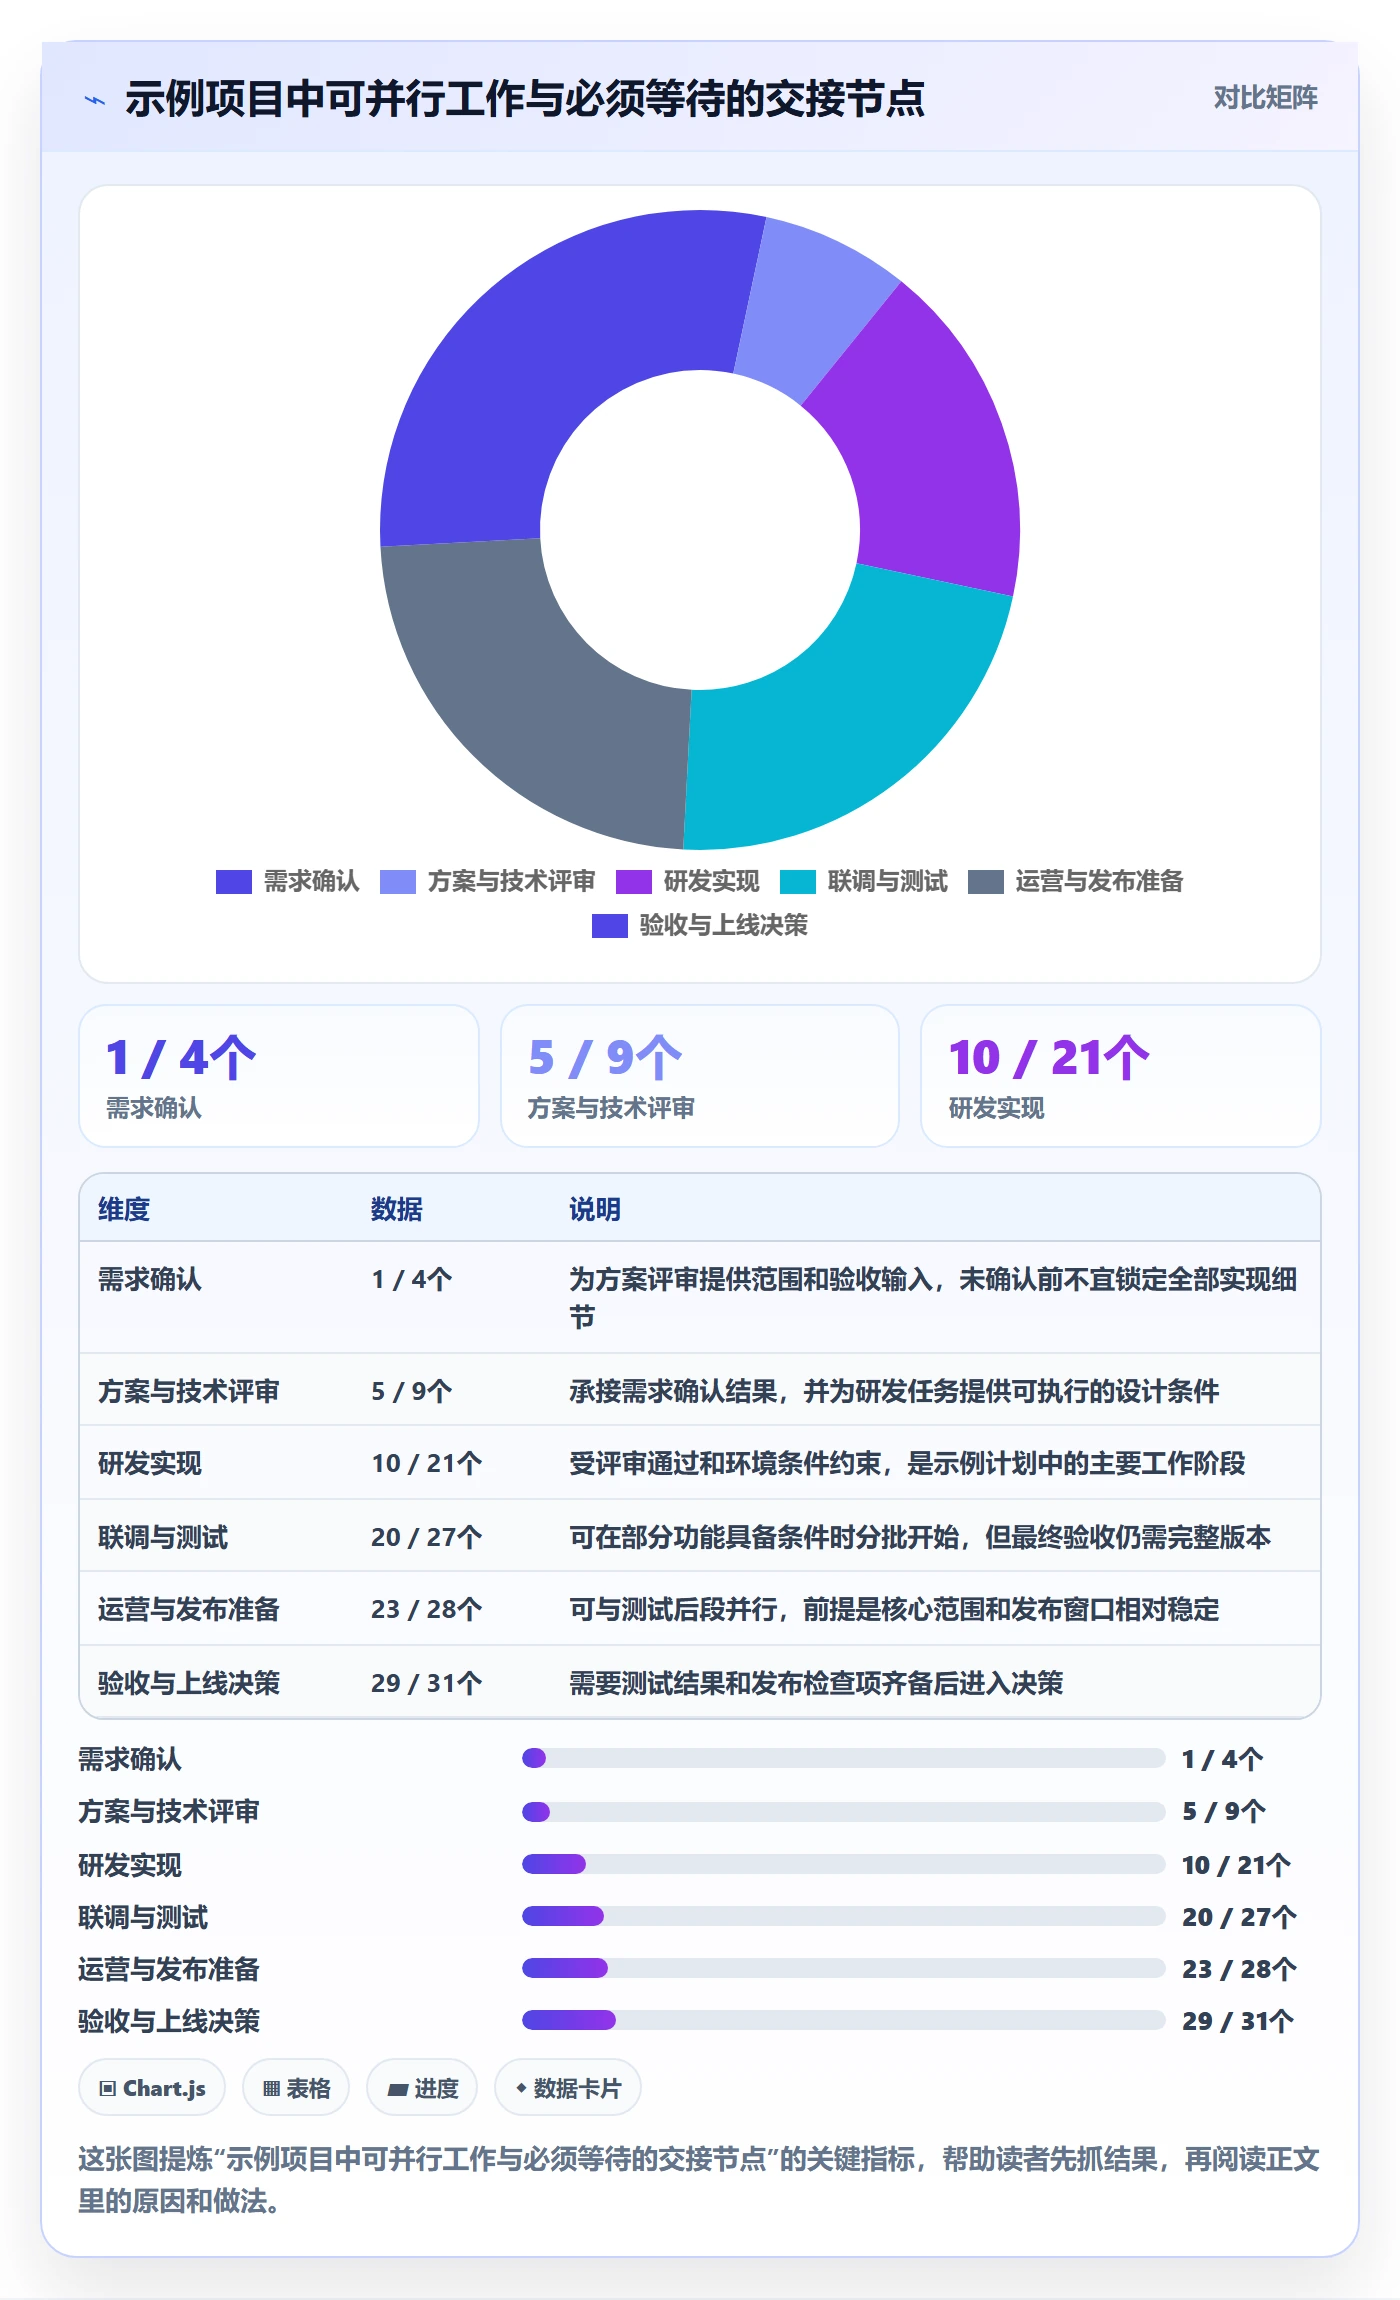Viewport: 1400px width, 2300px height.
Task: Select the 方案与技术评审 table row name
Action: pos(189,1391)
